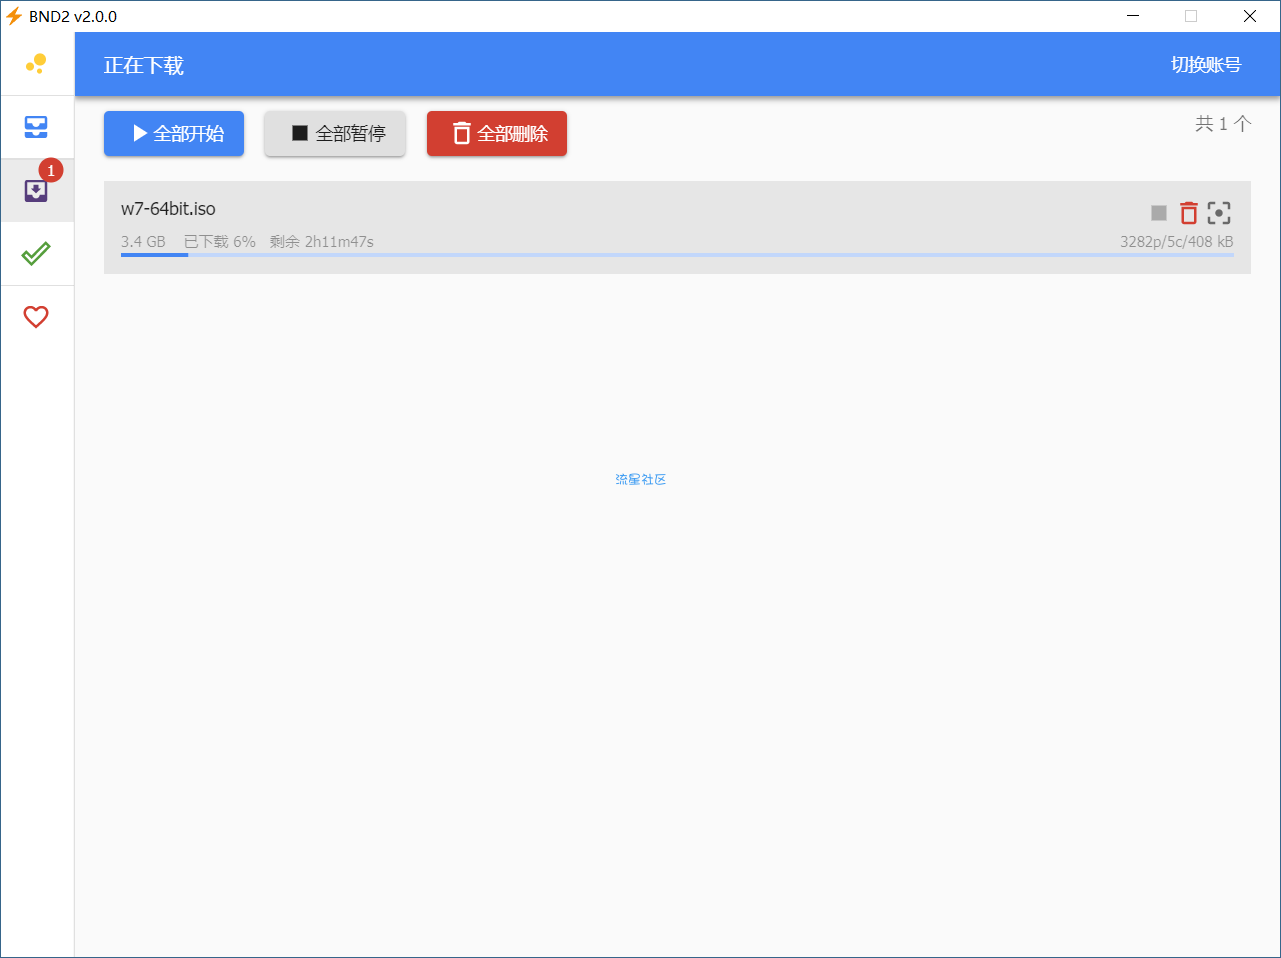Minimize the BND2 window
Image resolution: width=1281 pixels, height=958 pixels.
tap(1133, 16)
